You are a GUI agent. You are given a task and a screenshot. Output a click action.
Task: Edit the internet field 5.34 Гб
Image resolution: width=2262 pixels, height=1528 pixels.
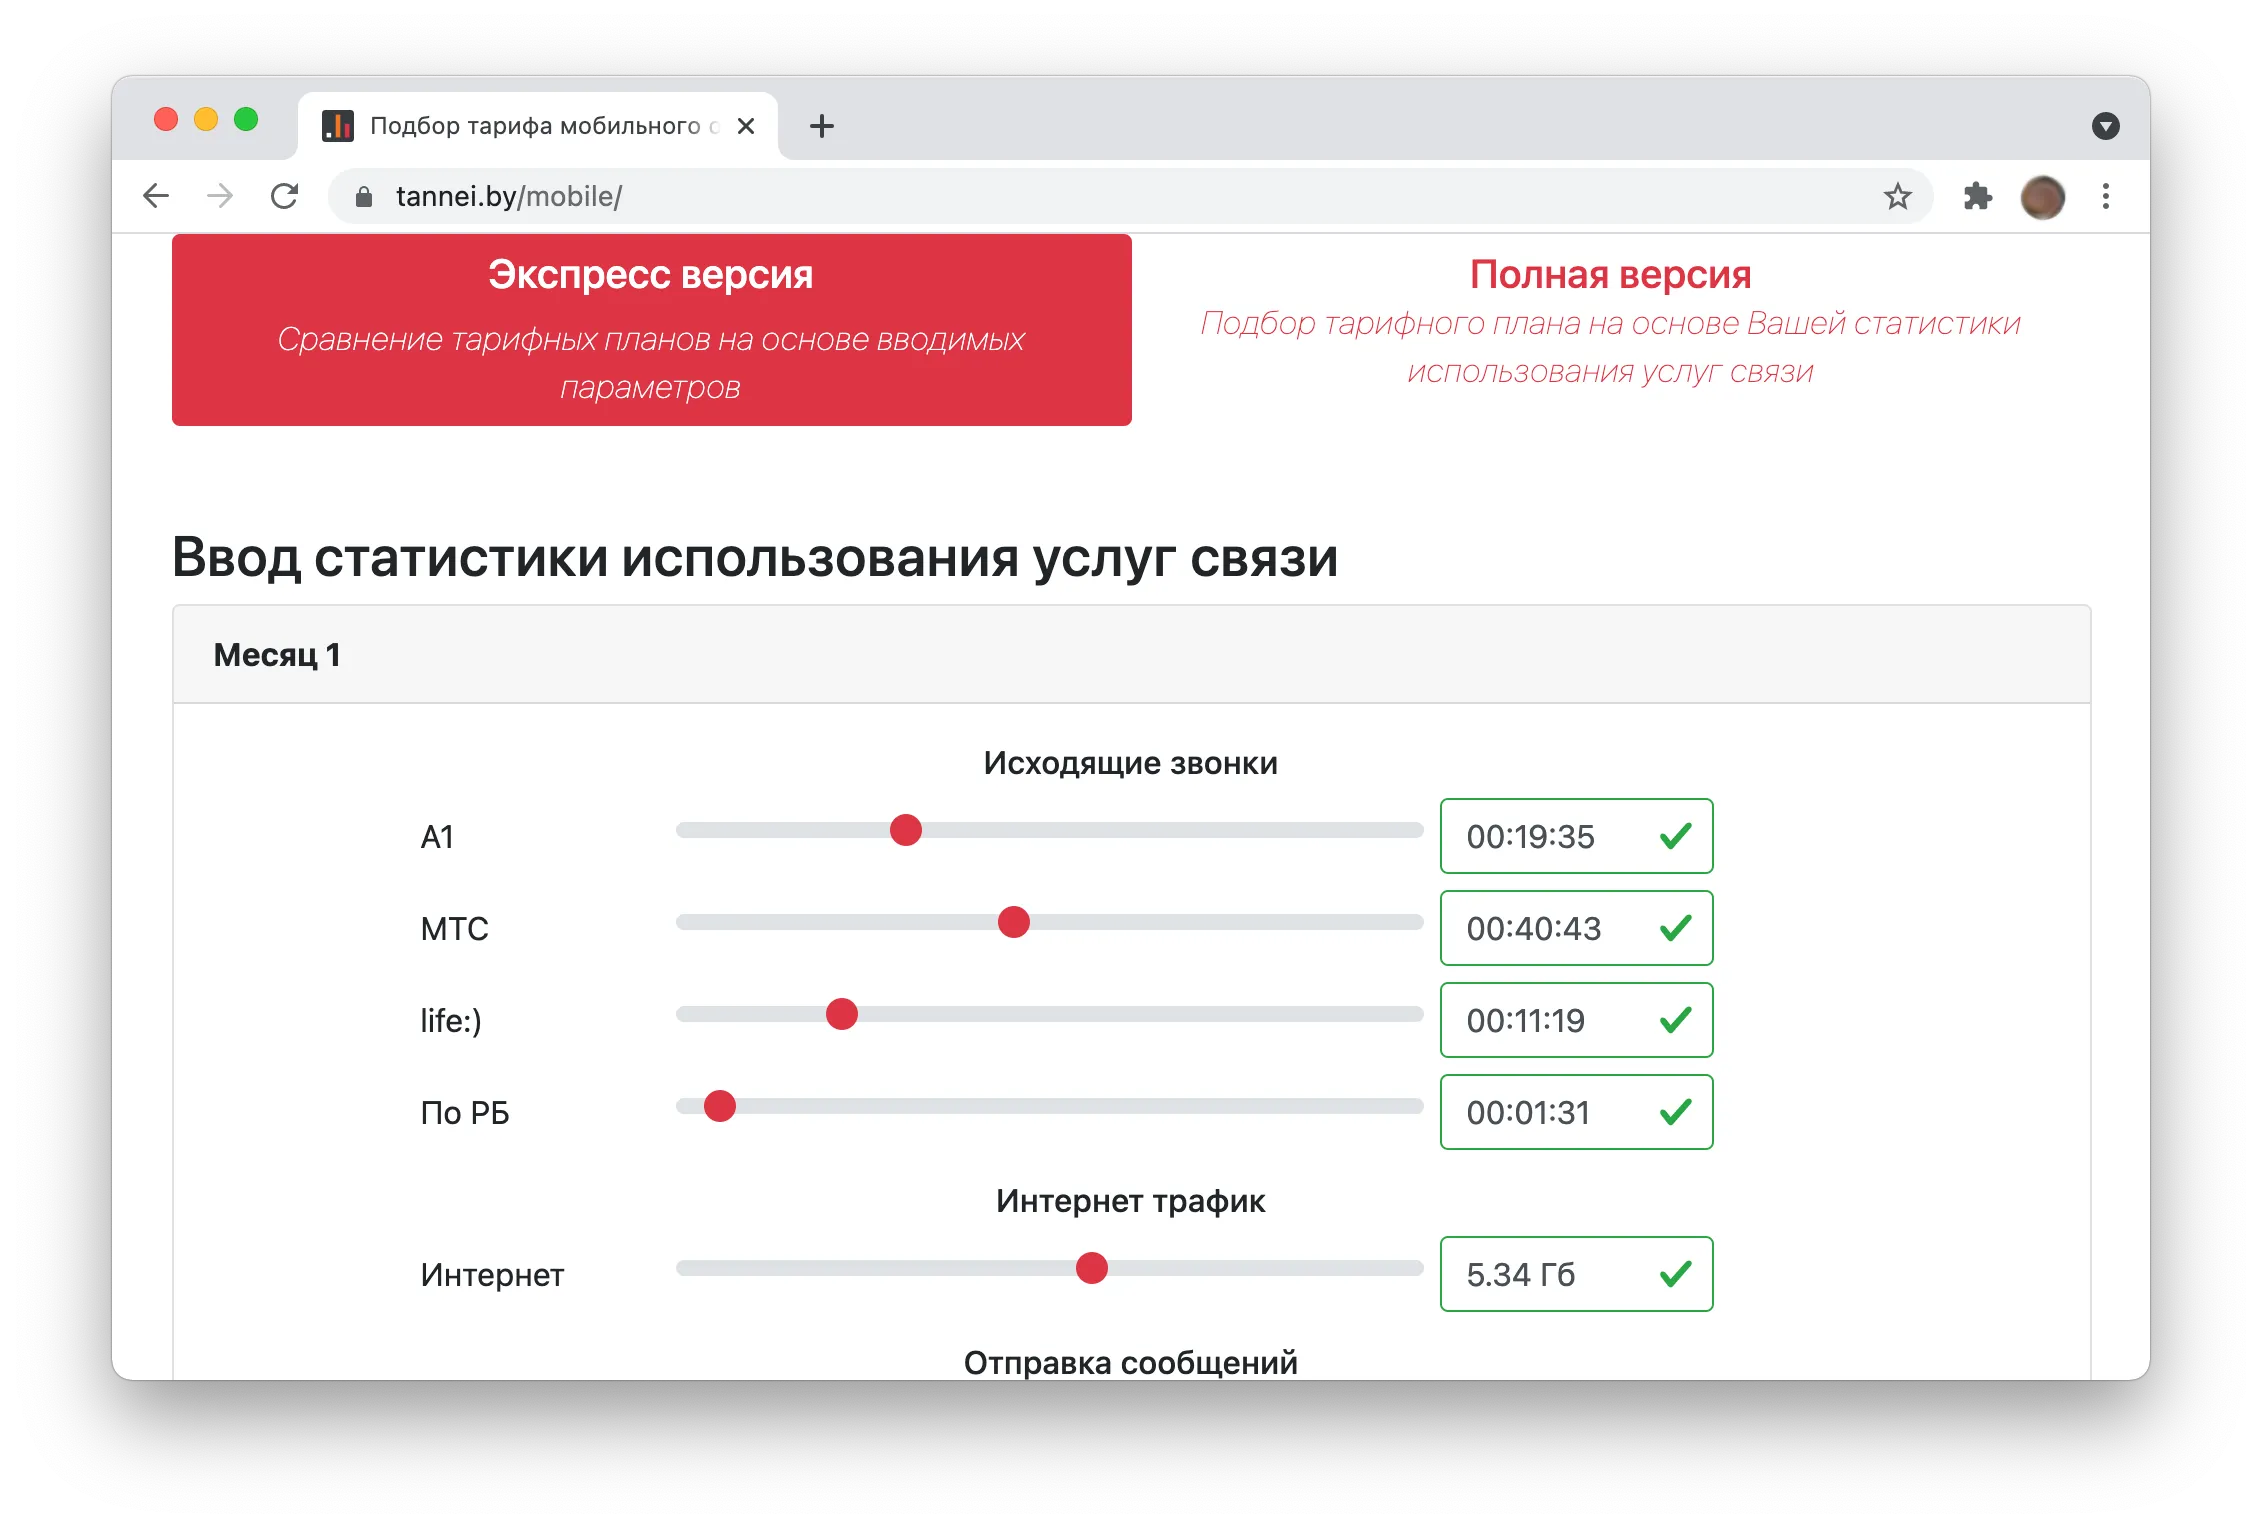coord(1577,1274)
